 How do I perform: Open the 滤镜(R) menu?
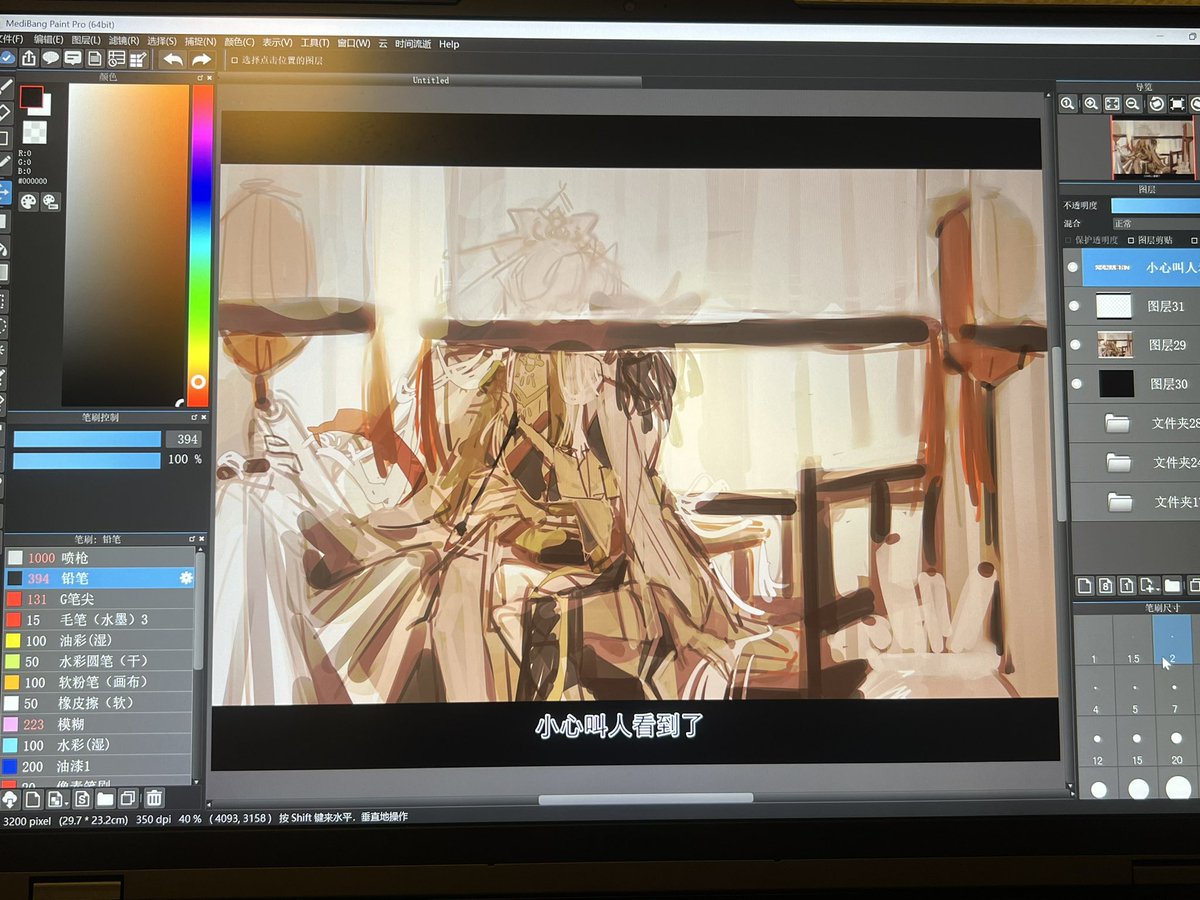click(x=124, y=41)
